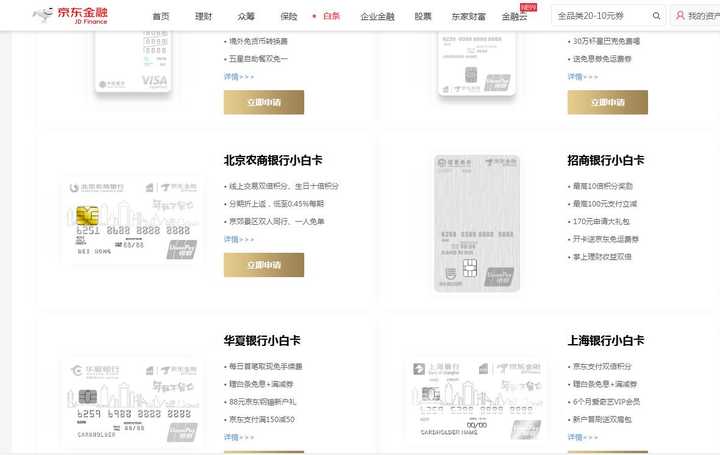Click the 掌上理财收益双倍 bullet text

tap(602, 257)
